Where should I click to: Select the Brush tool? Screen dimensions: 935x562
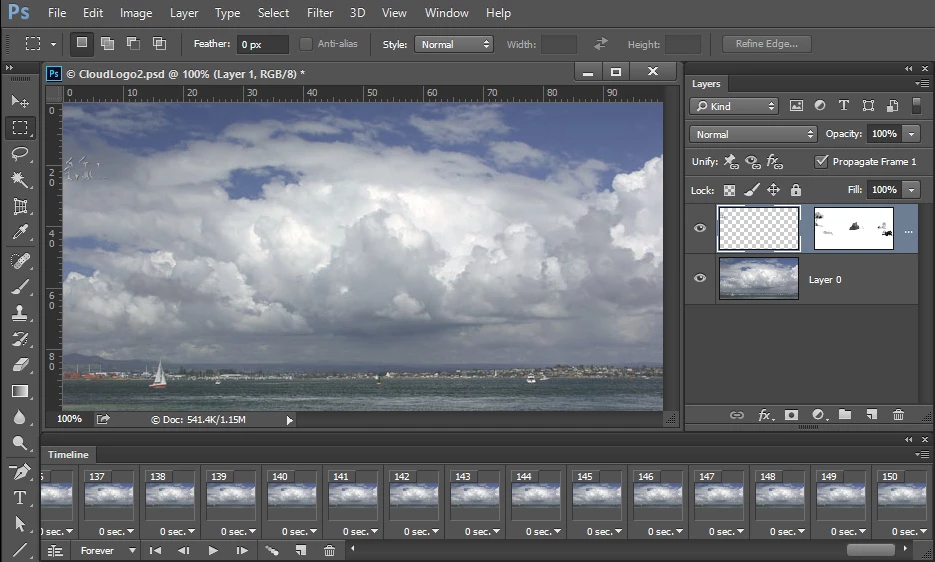click(20, 287)
